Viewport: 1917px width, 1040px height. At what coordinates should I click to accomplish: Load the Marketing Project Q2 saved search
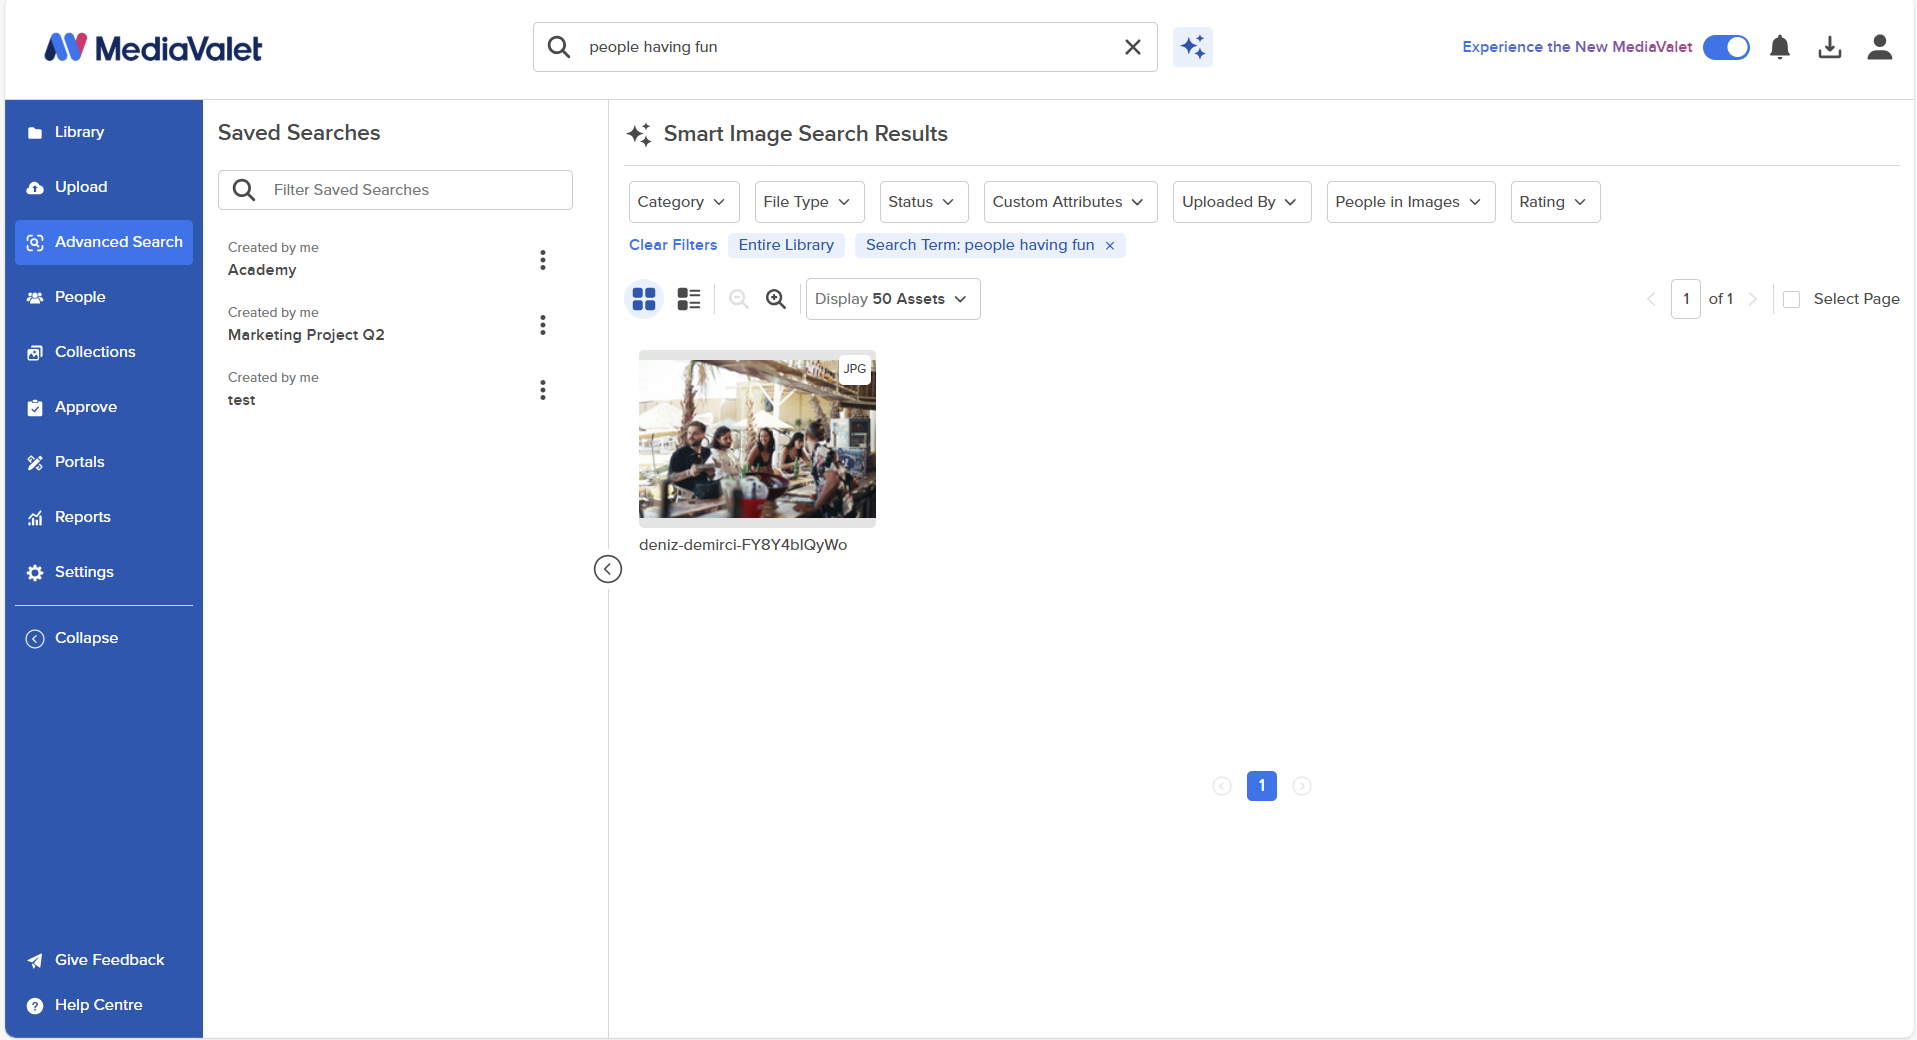306,335
